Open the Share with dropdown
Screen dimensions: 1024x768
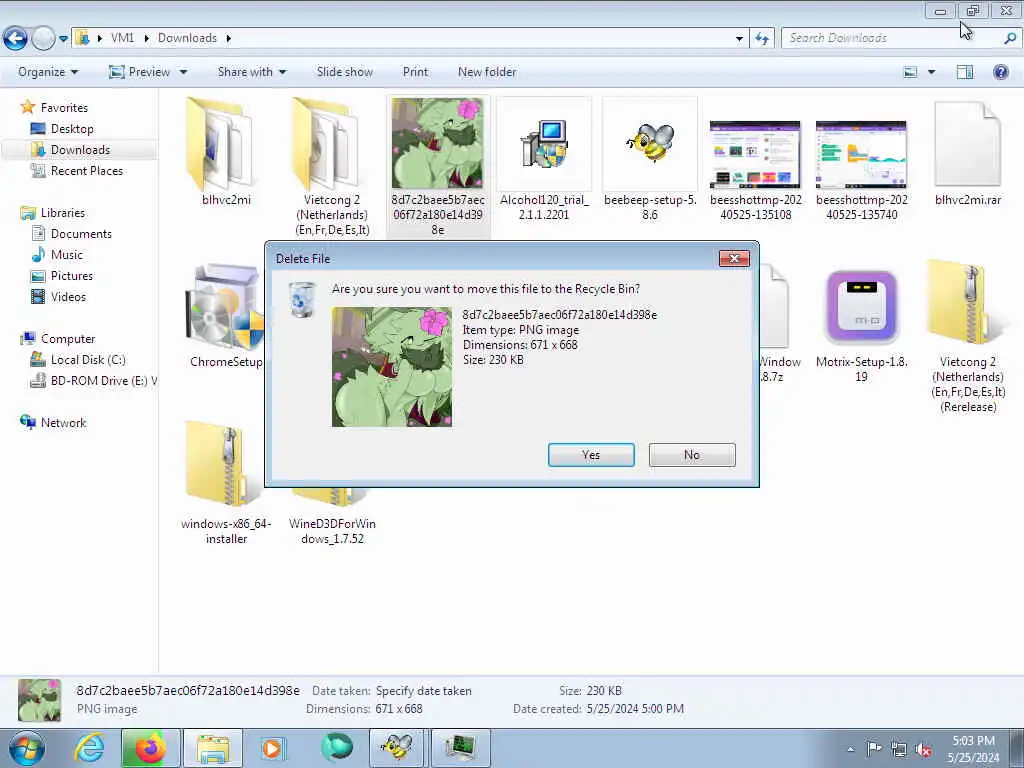(x=252, y=72)
